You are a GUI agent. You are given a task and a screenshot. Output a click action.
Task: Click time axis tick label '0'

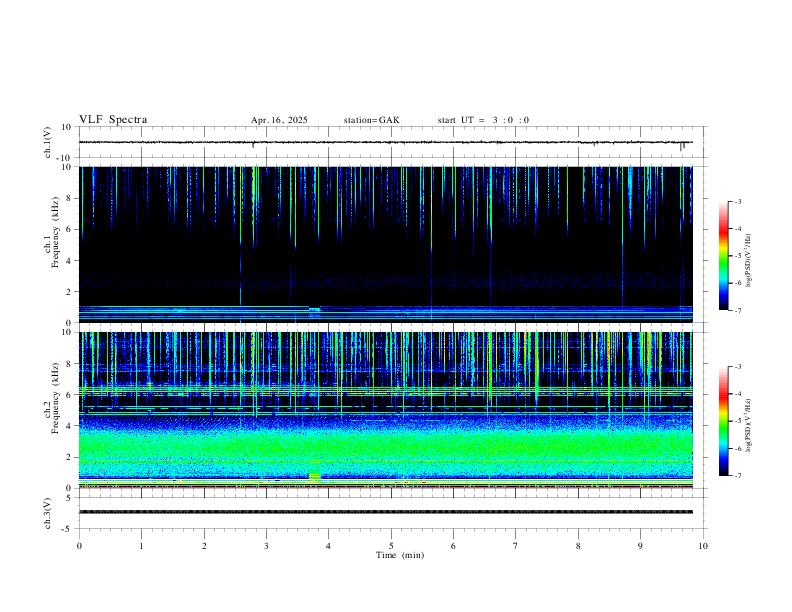coord(79,546)
